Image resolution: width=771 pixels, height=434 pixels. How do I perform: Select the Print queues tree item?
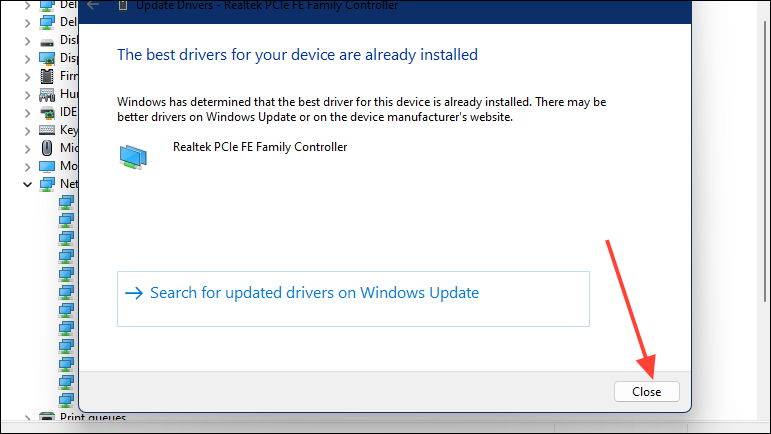[92, 417]
